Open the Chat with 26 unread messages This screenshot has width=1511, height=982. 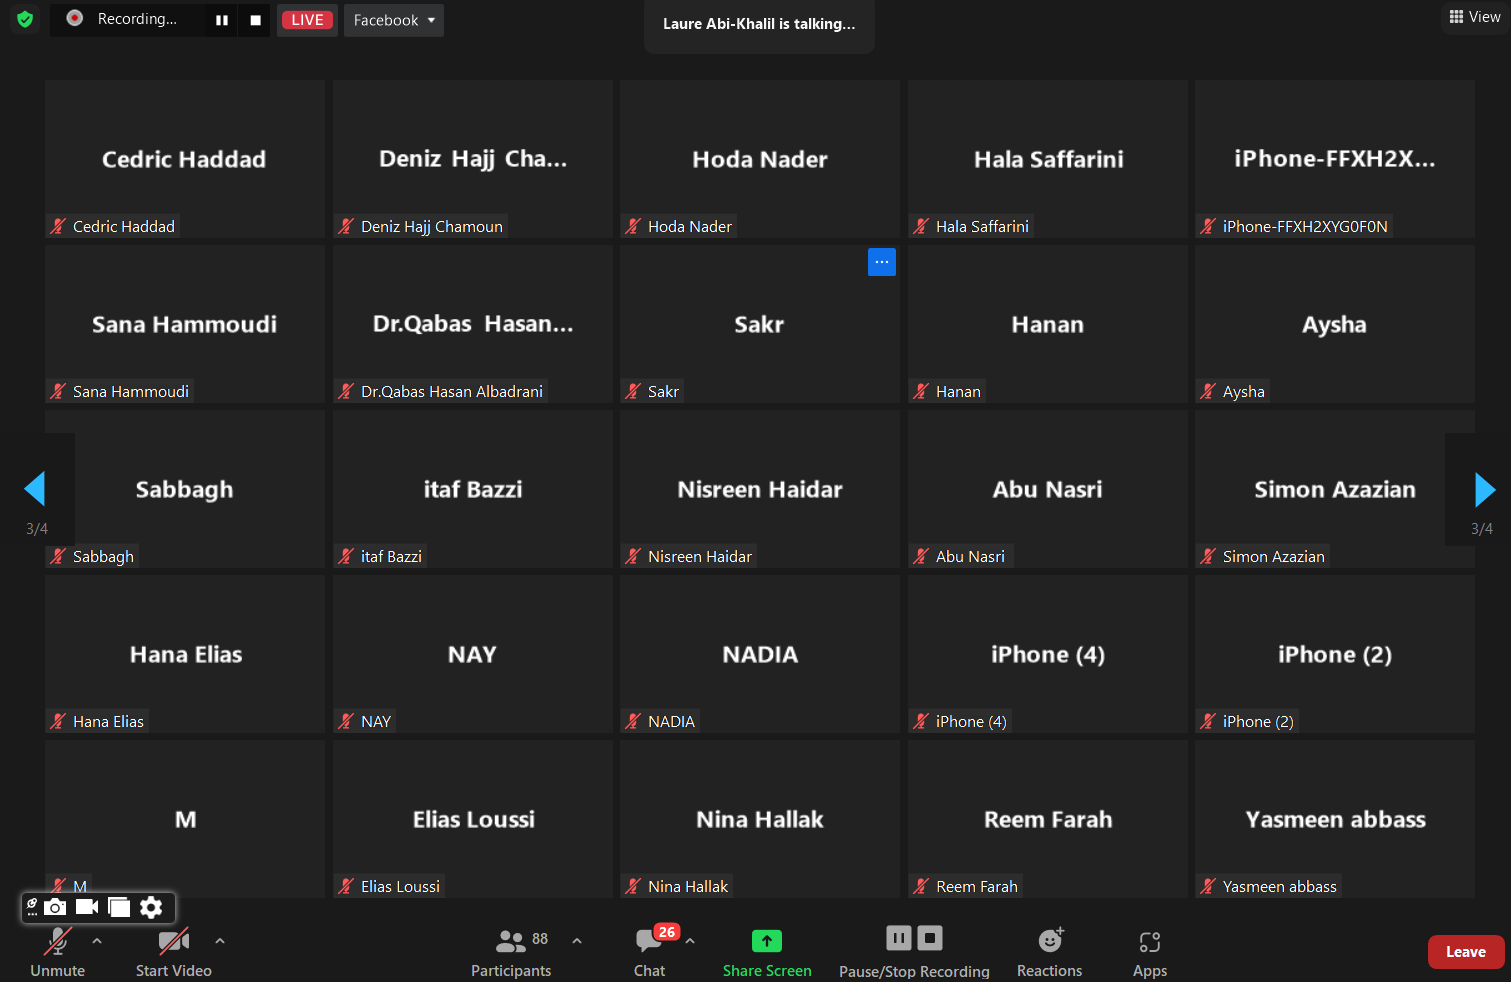pos(649,941)
